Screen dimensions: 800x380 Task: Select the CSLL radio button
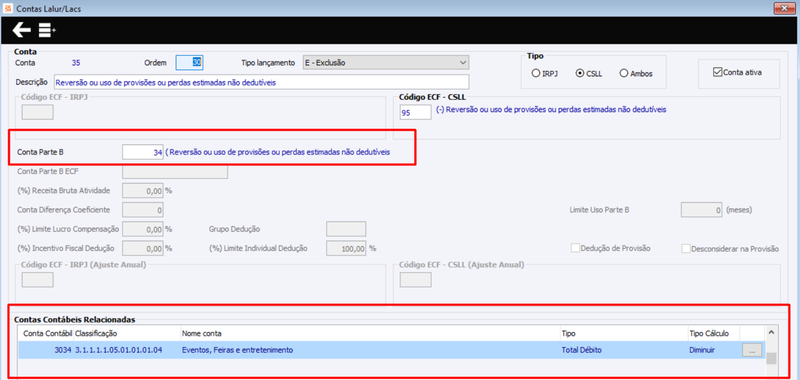579,73
